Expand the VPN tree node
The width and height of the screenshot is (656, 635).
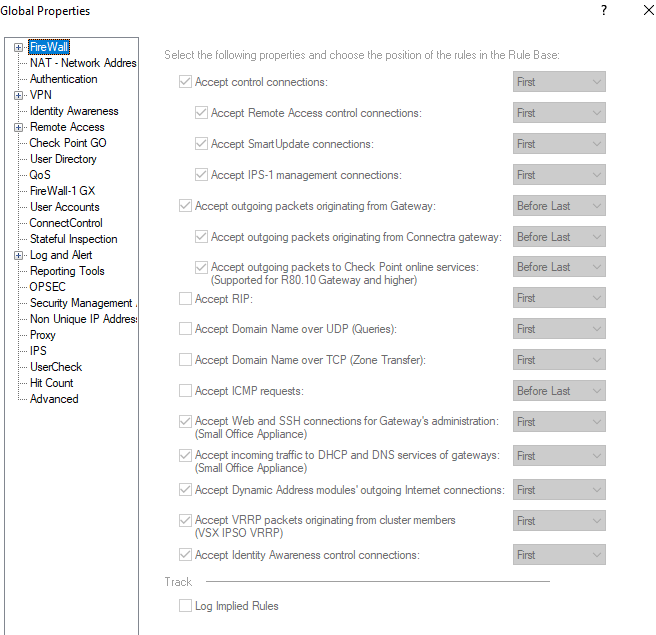tap(19, 95)
